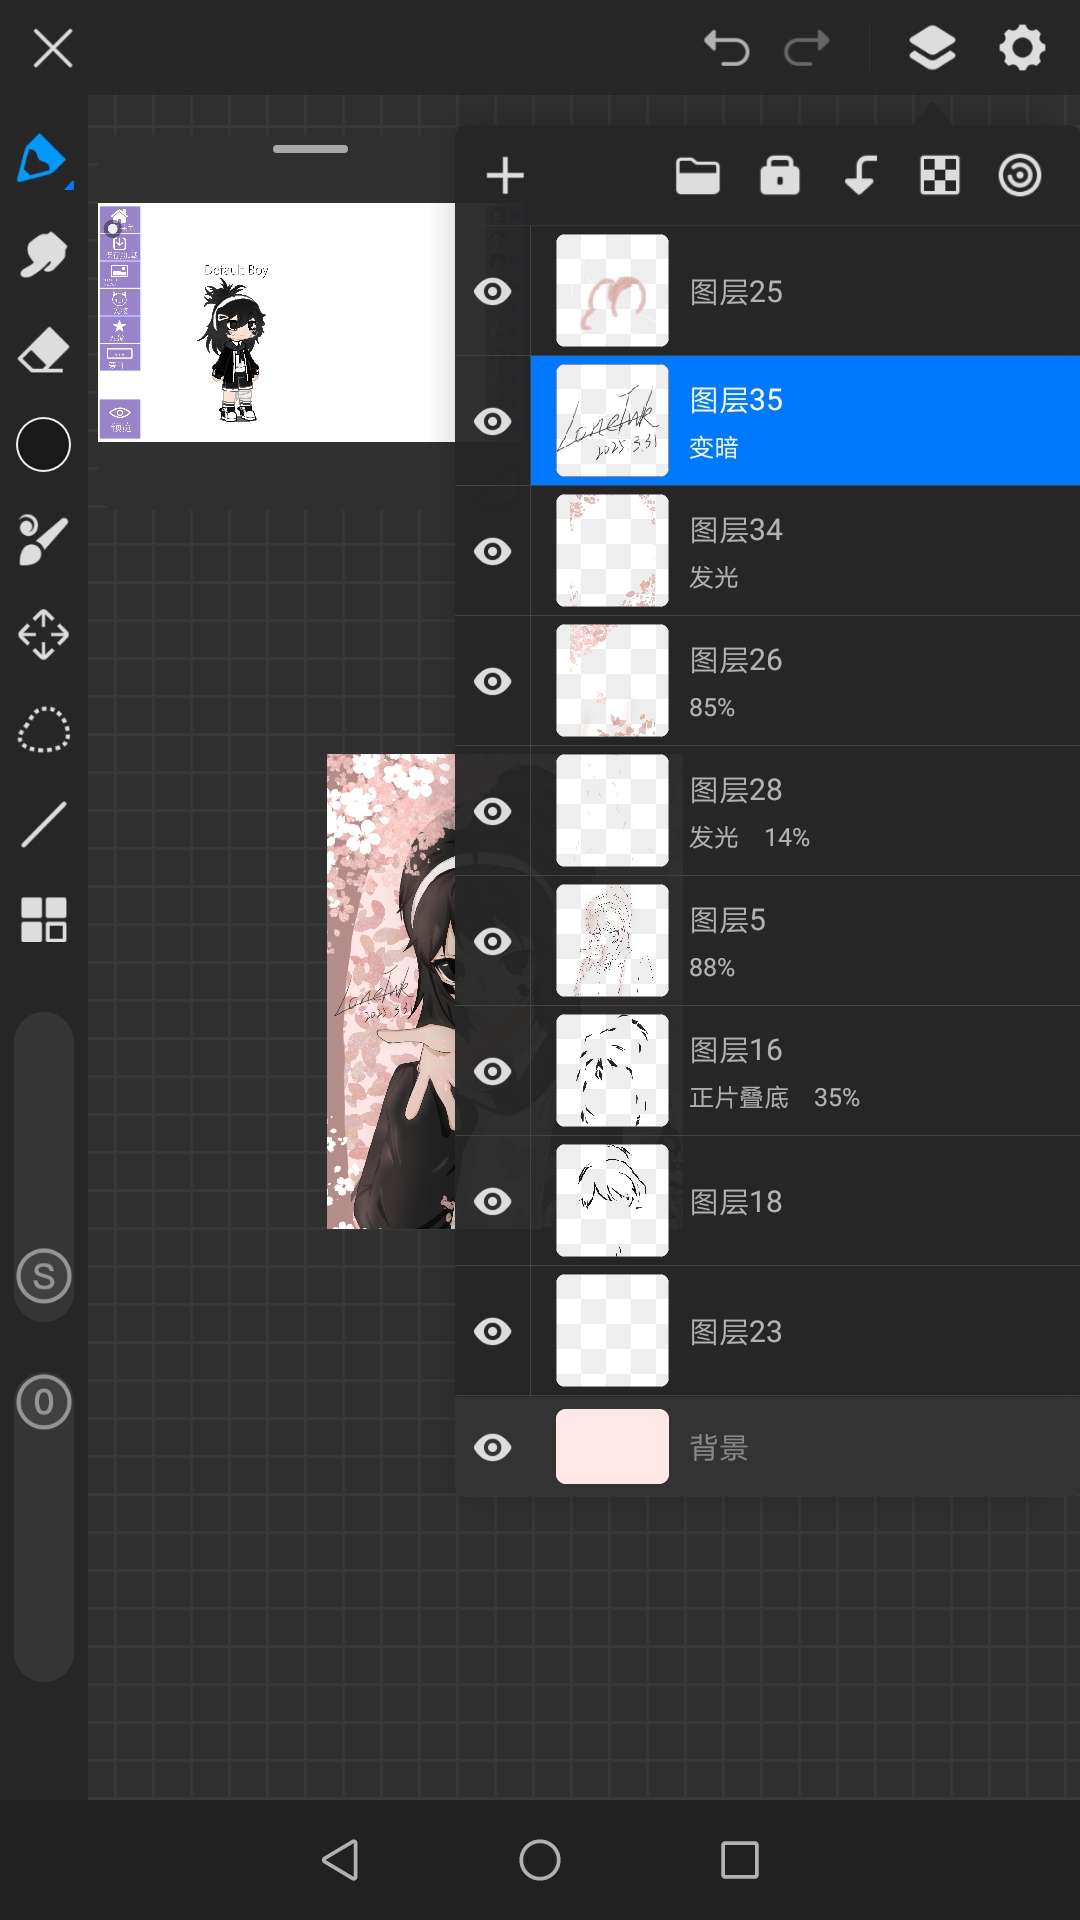This screenshot has width=1080, height=1920.
Task: Select the move transform tool
Action: pyautogui.click(x=43, y=635)
